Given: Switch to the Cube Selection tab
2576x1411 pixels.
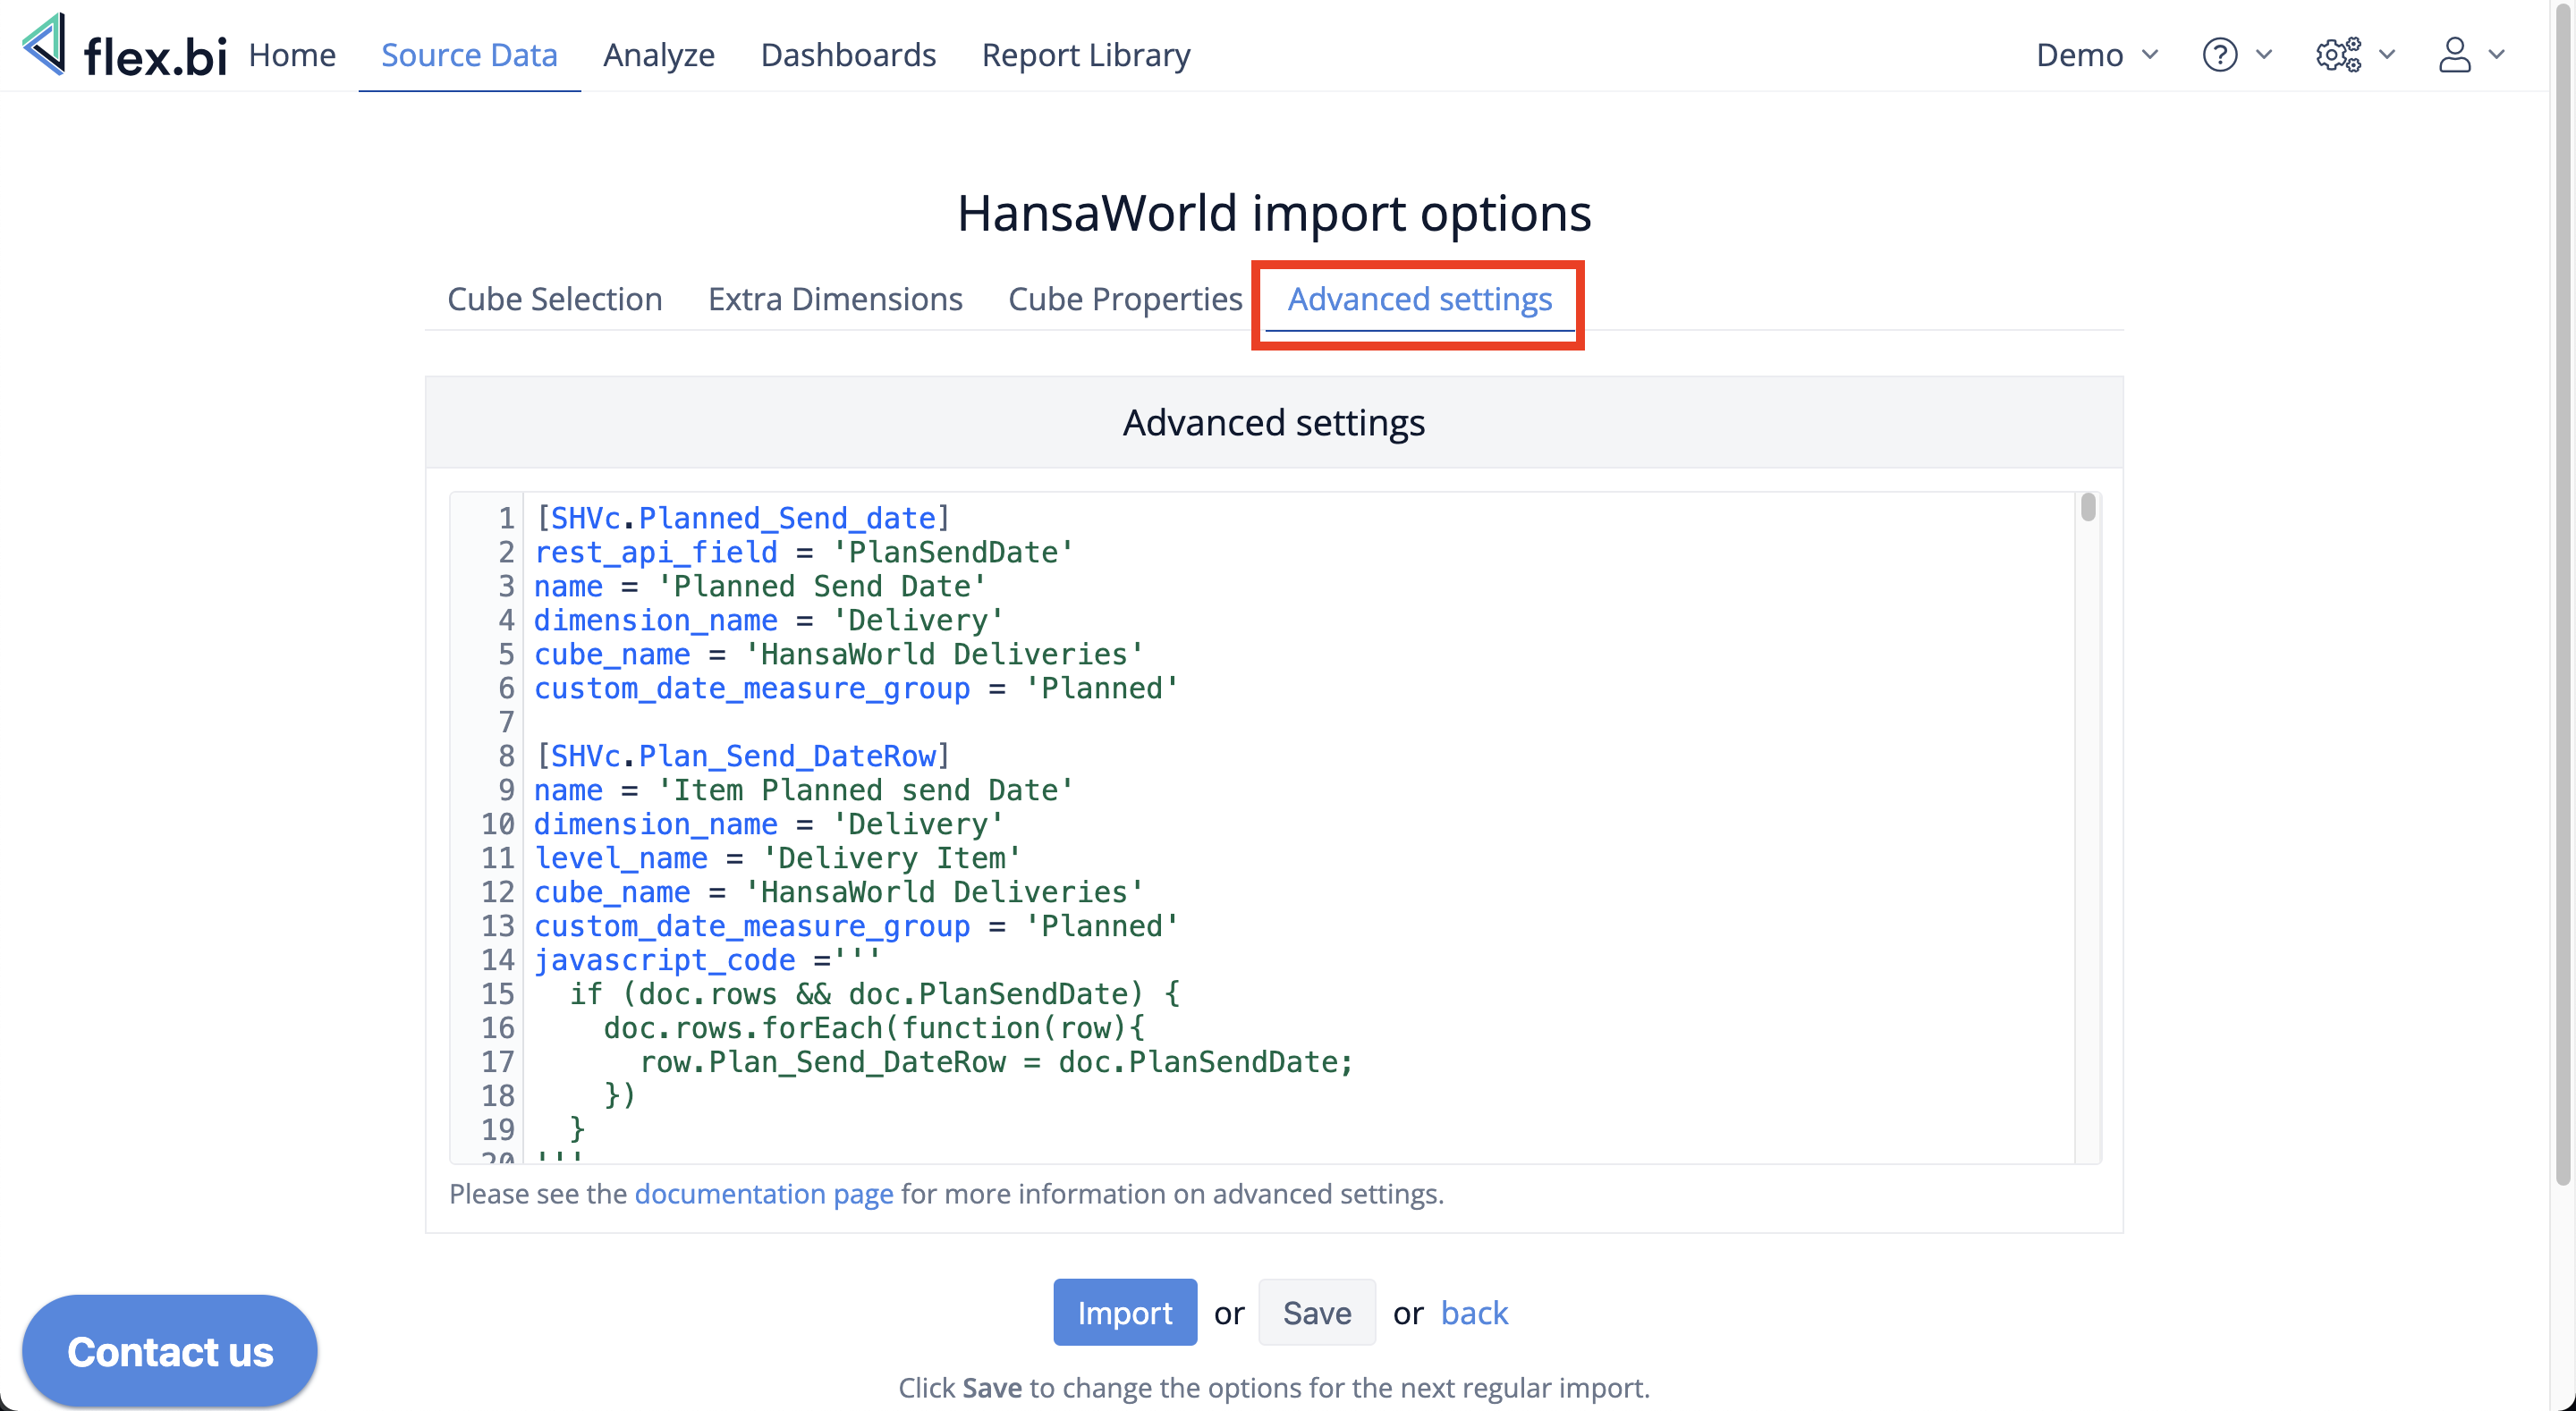Looking at the screenshot, I should 554,299.
